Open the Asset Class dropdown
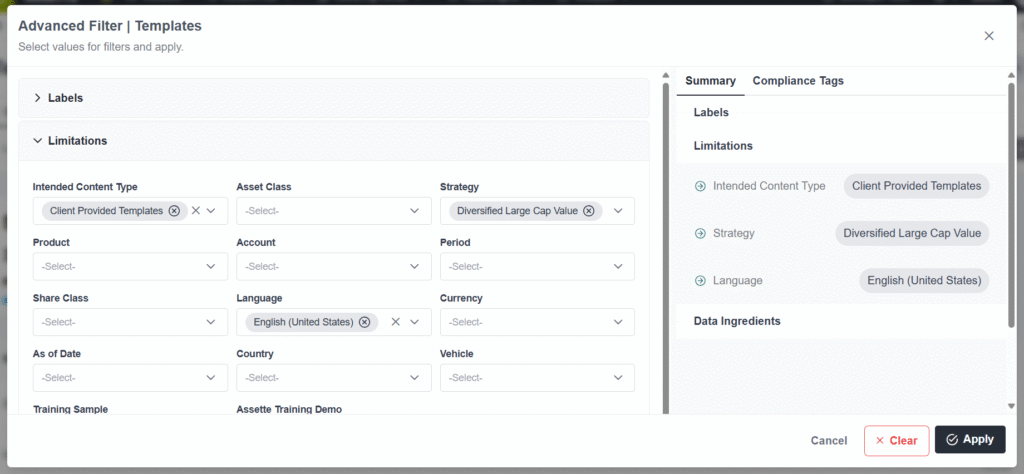This screenshot has height=474, width=1024. pyautogui.click(x=333, y=211)
